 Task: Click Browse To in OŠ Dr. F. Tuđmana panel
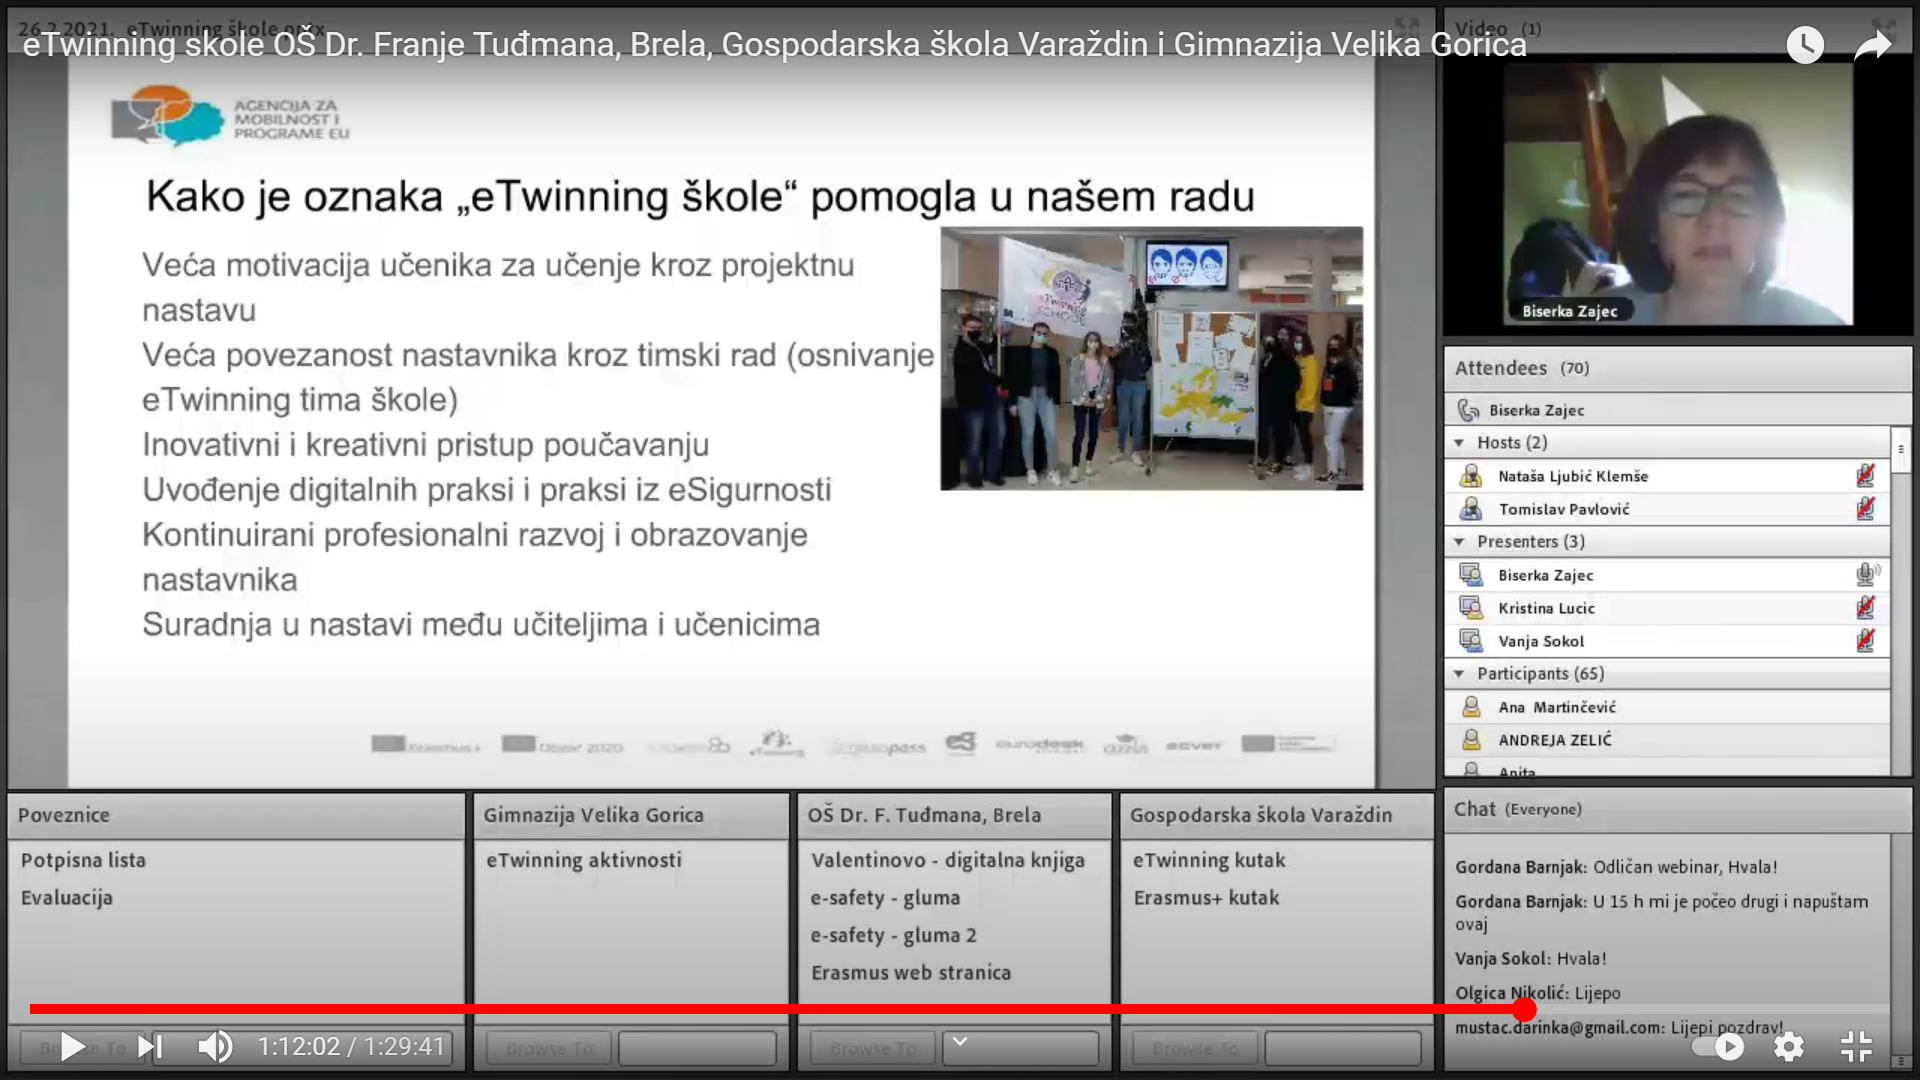coord(873,1048)
